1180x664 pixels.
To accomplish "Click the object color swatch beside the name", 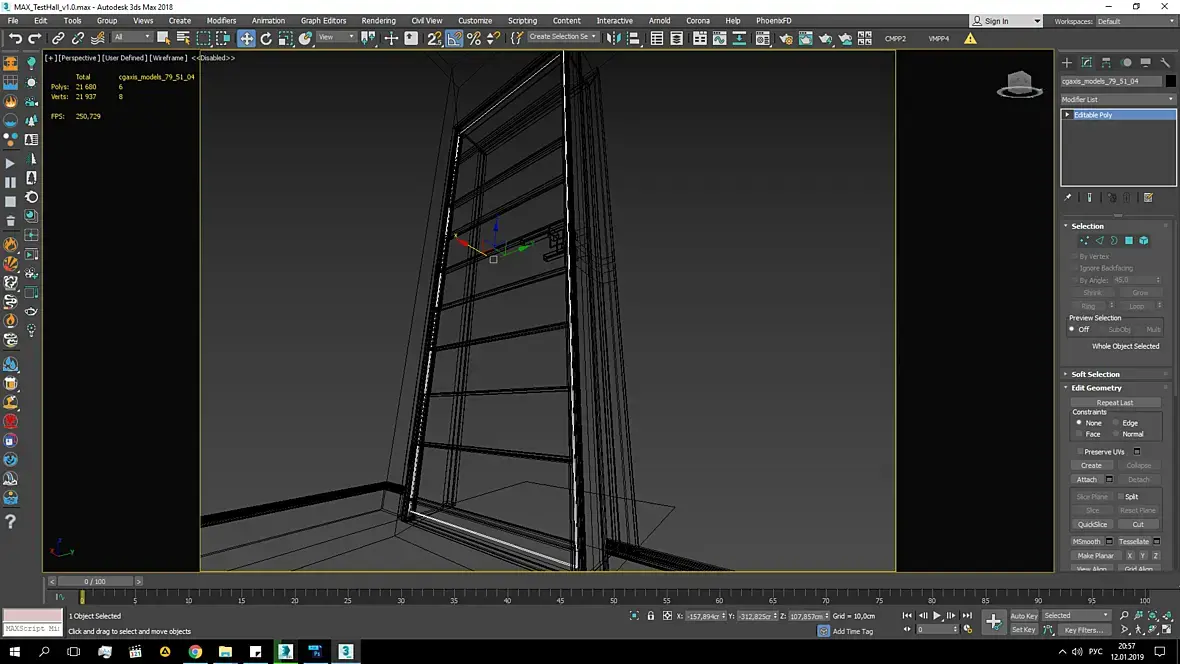I will [x=1170, y=81].
